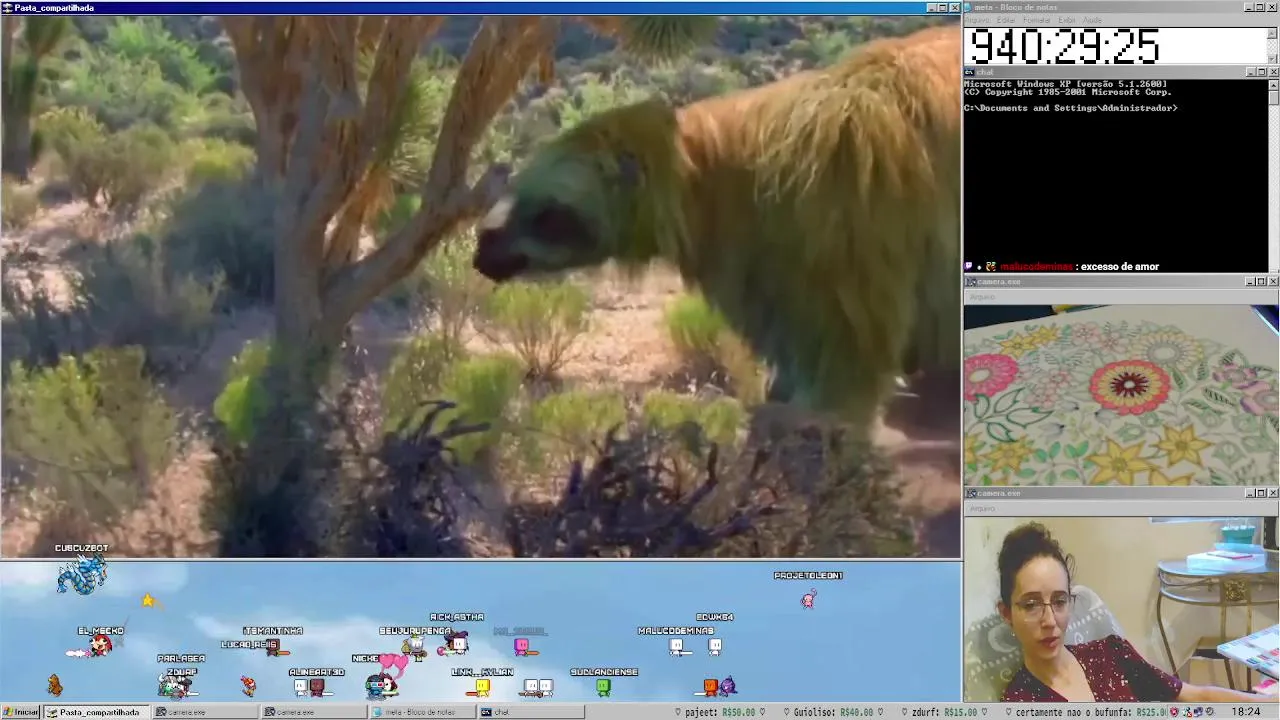This screenshot has height=720, width=1280.
Task: Click the LINK__KYLIAN yellow sprite
Action: 483,687
